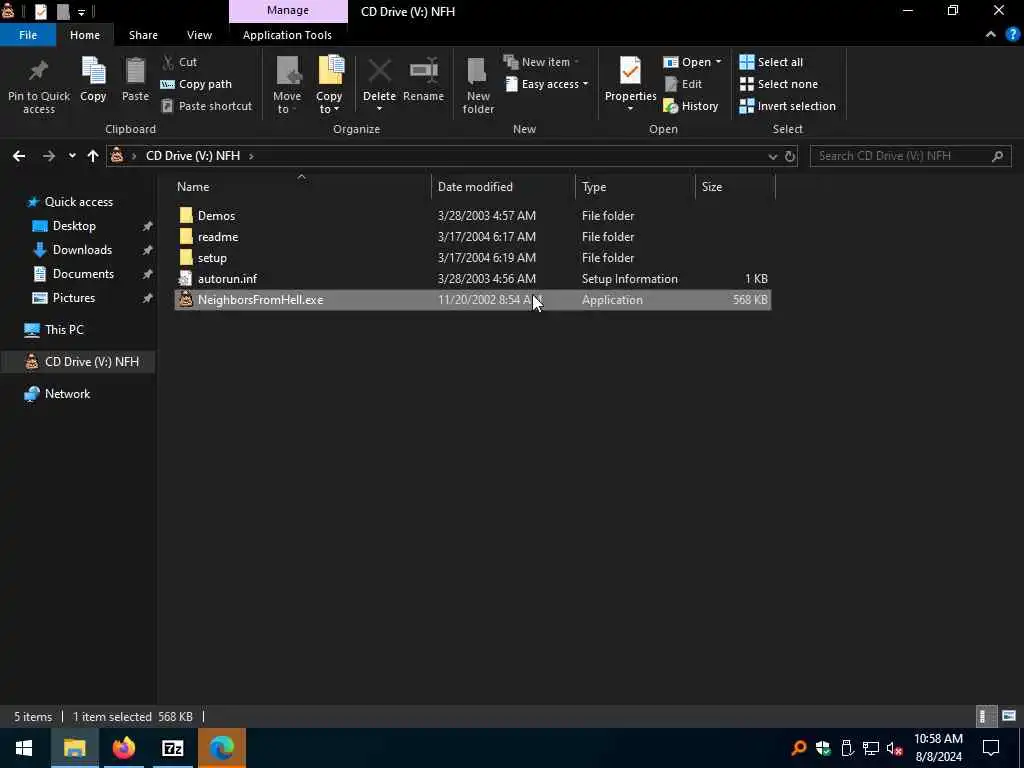Open Microsoft Edge from taskbar

coord(221,748)
